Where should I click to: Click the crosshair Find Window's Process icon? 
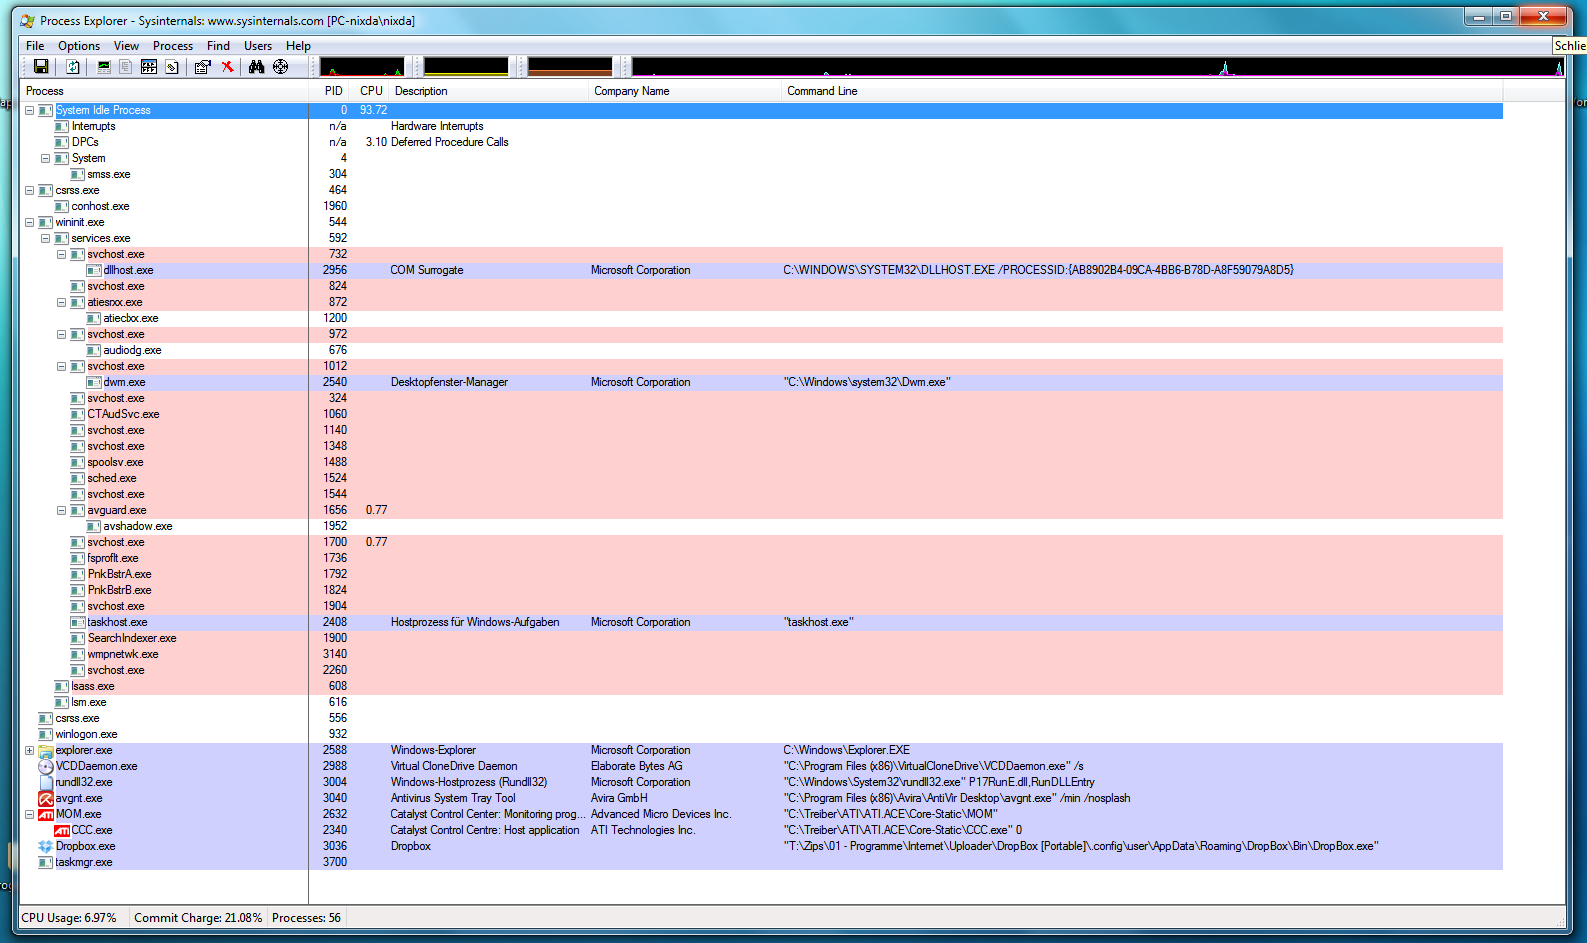click(281, 67)
